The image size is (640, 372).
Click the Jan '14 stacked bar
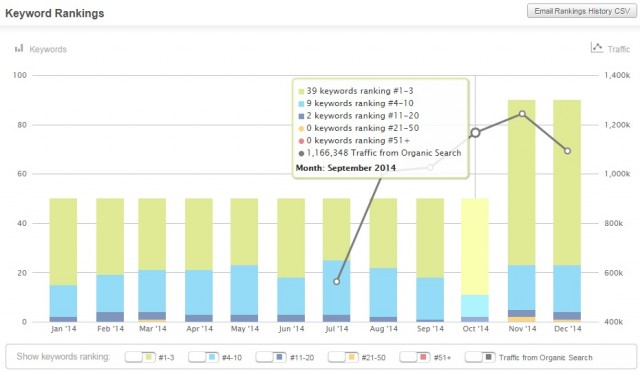63,260
